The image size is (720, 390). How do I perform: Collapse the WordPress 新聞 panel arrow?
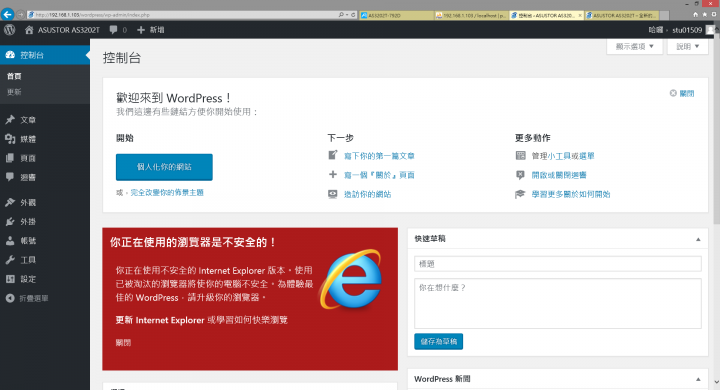pyautogui.click(x=698, y=379)
